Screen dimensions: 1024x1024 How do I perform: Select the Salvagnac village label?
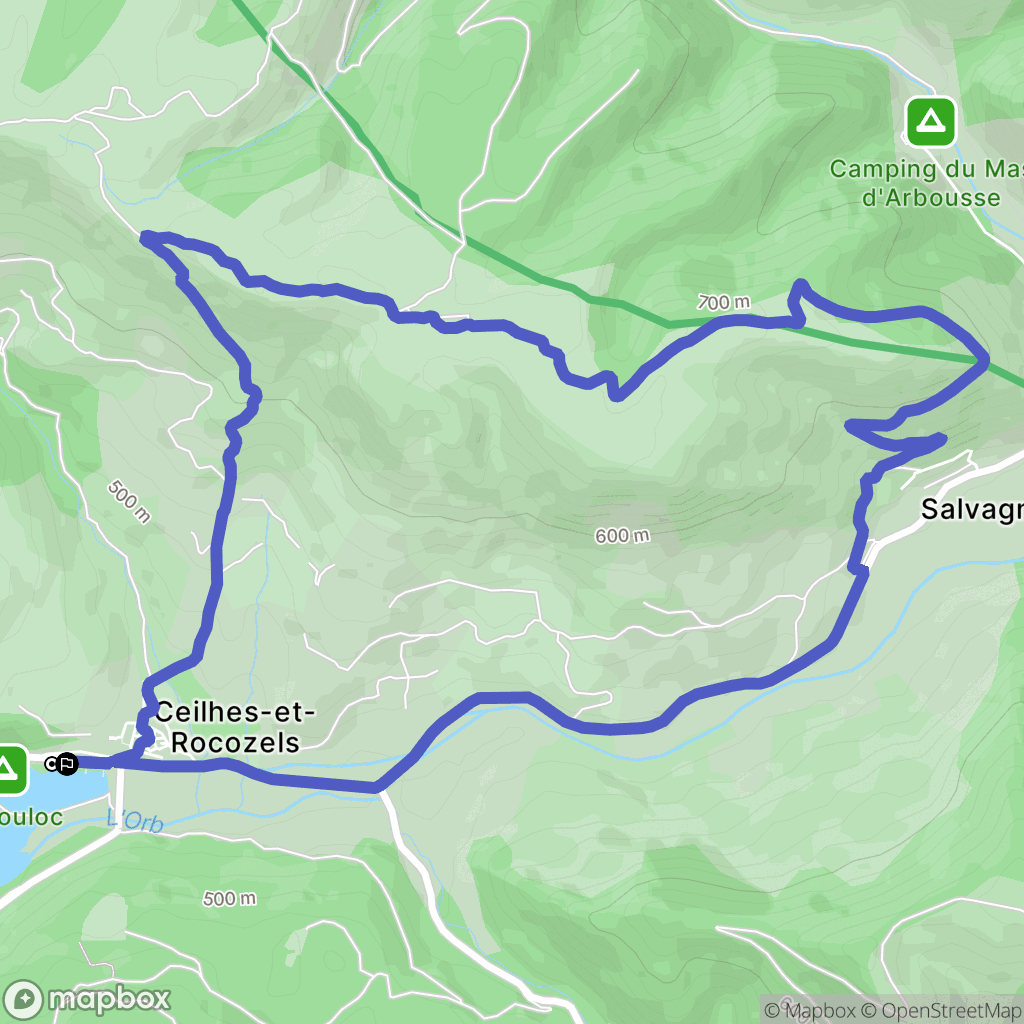tap(972, 509)
